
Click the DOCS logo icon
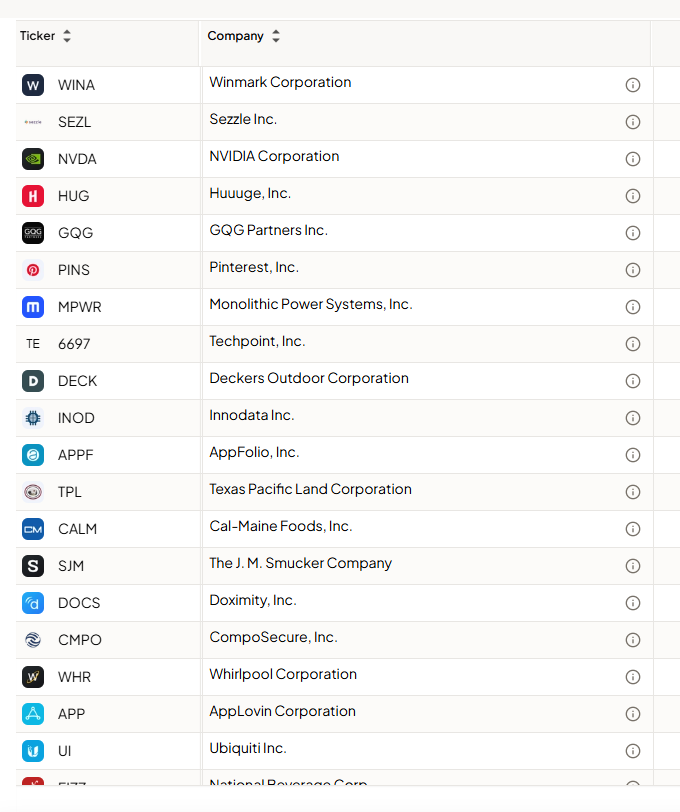(x=33, y=603)
